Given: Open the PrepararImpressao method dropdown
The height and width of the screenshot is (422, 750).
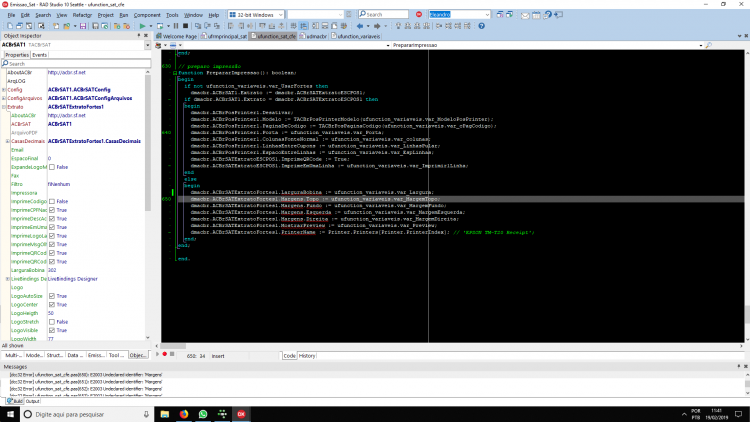Looking at the screenshot, I should 701,45.
